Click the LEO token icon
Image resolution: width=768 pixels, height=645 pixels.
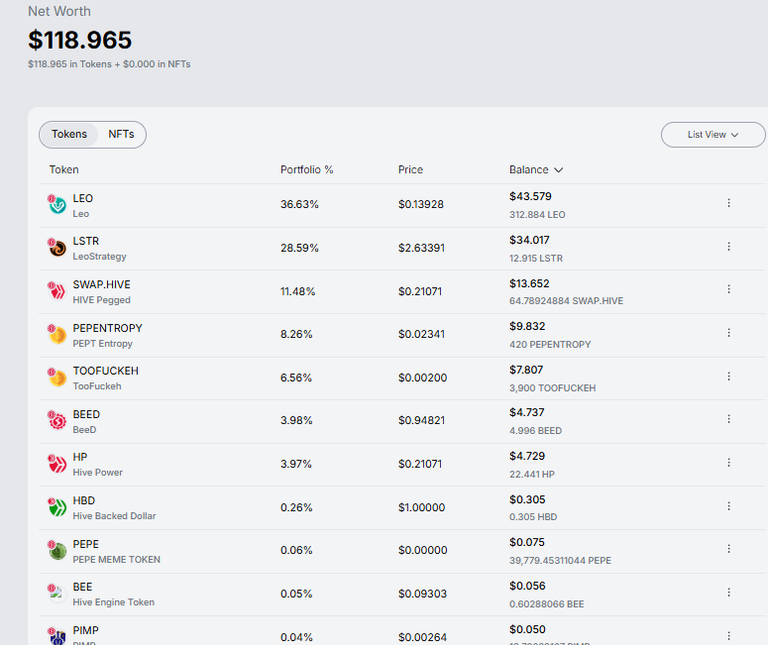coord(57,204)
